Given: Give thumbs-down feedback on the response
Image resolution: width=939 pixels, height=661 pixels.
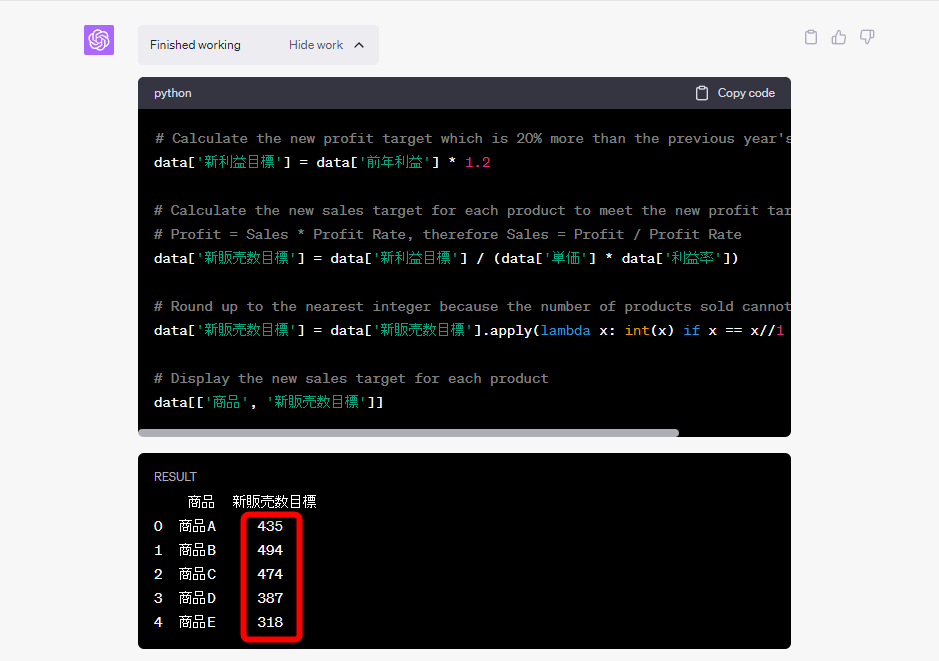Looking at the screenshot, I should click(x=866, y=36).
